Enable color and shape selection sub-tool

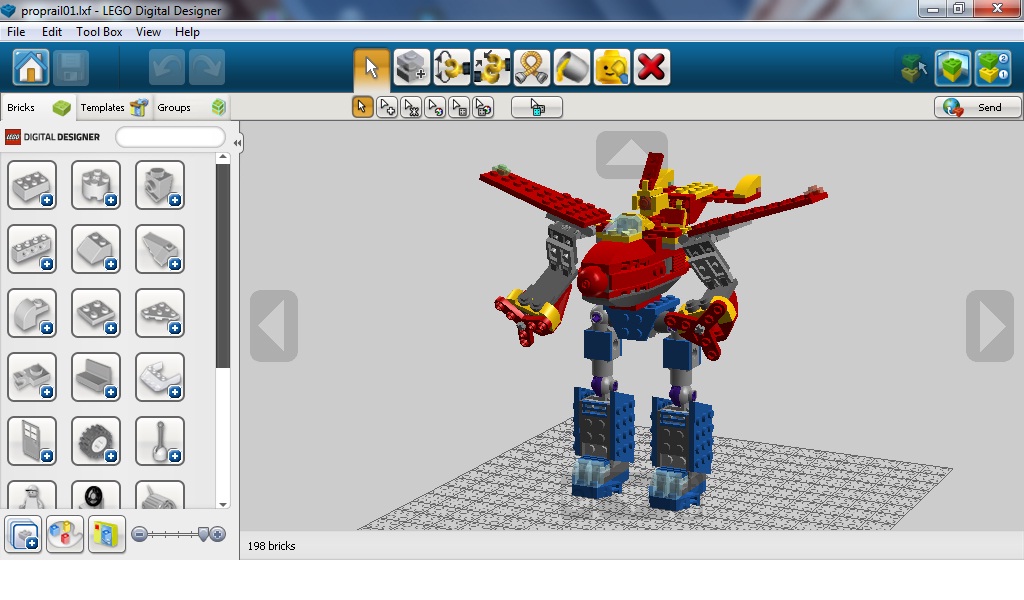483,107
